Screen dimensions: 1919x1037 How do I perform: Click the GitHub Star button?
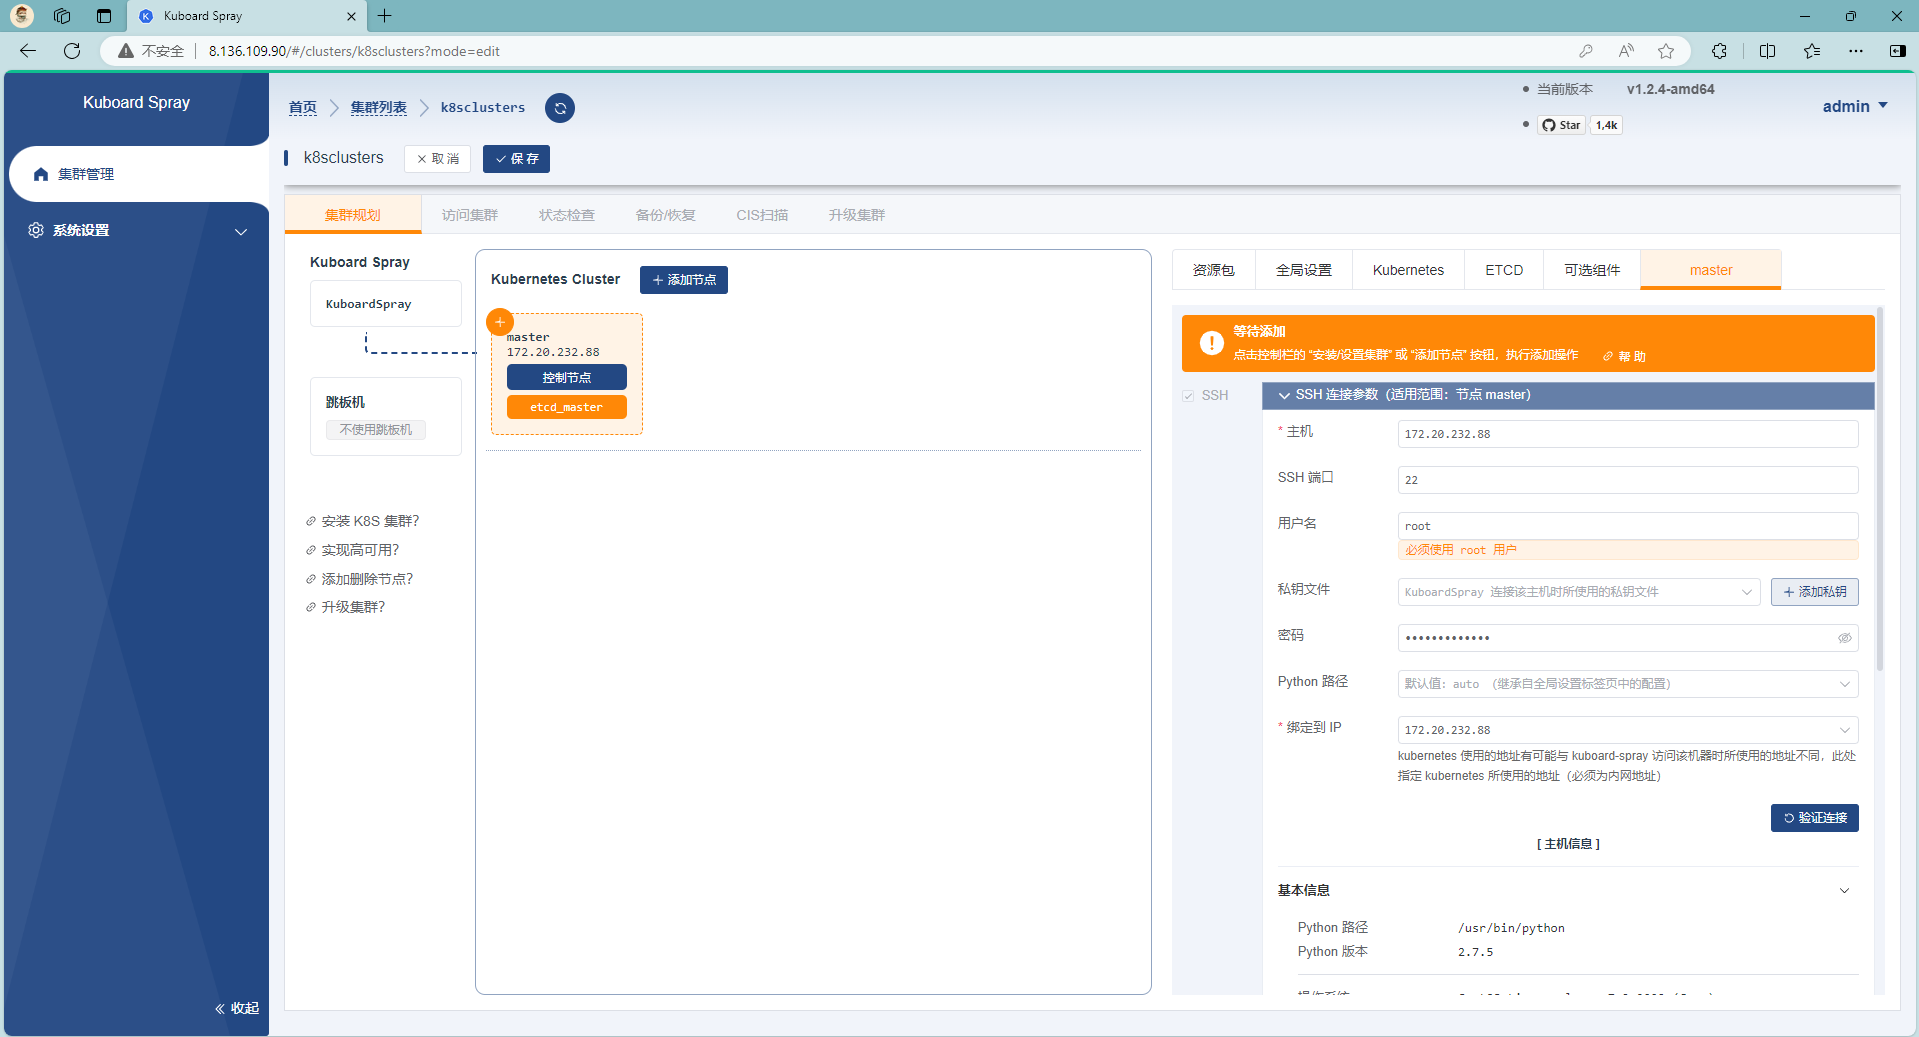(1561, 125)
